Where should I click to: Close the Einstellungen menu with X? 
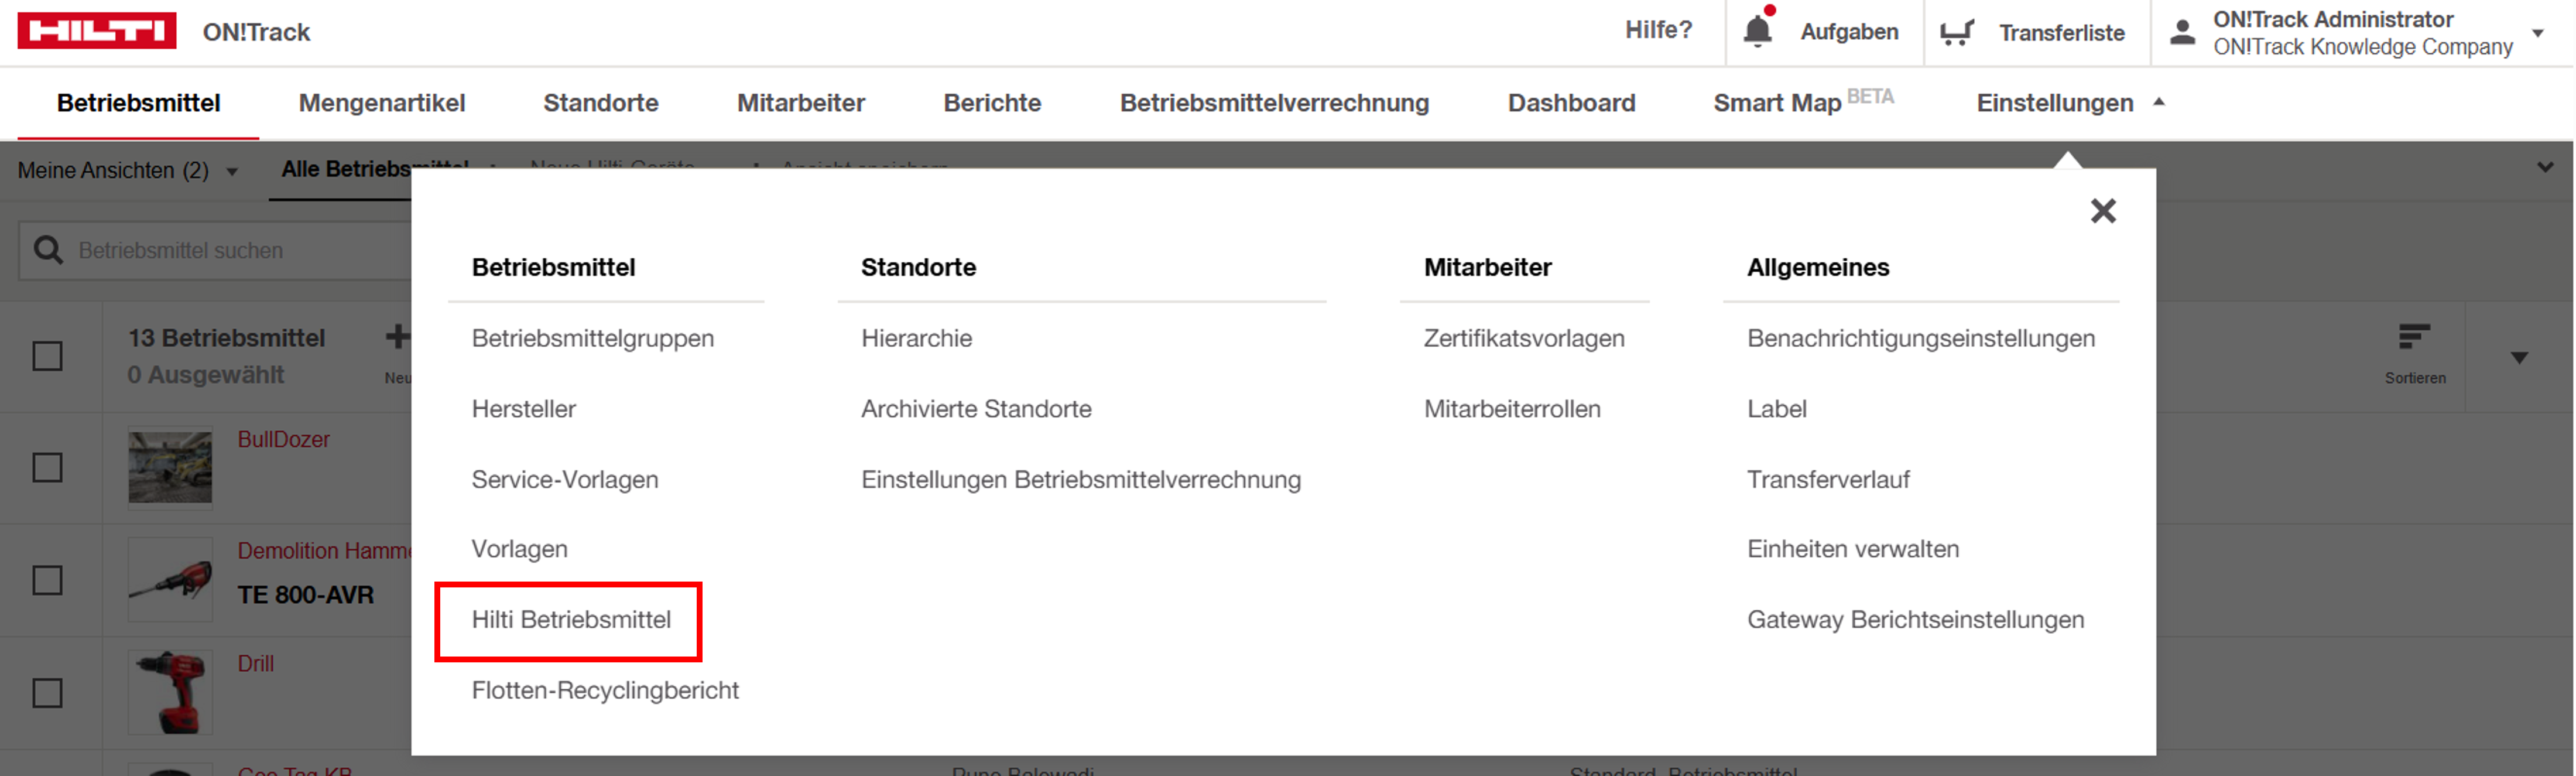pos(2103,211)
